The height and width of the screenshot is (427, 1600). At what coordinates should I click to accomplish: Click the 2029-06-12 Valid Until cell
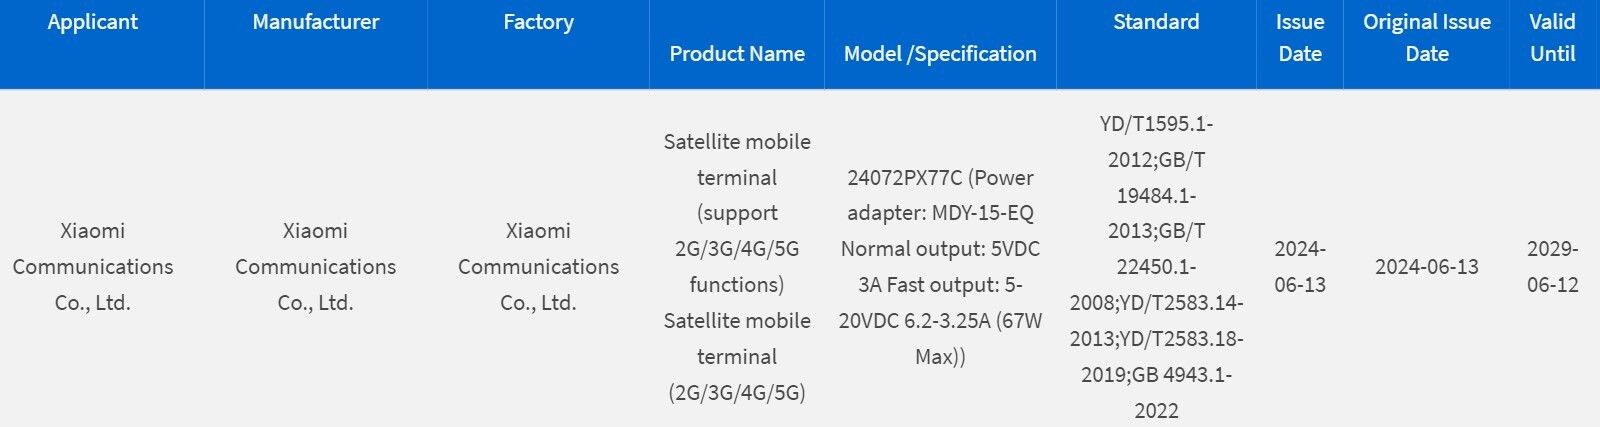pyautogui.click(x=1552, y=266)
